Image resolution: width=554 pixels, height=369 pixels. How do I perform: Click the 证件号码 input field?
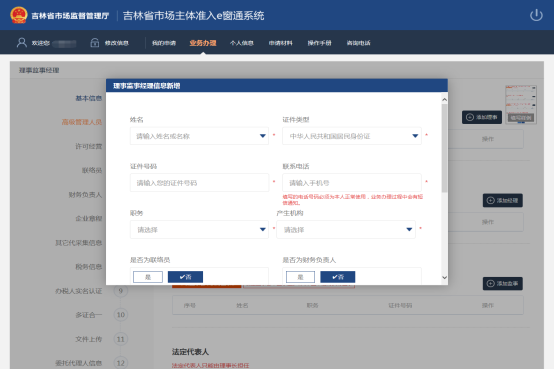pyautogui.click(x=199, y=183)
